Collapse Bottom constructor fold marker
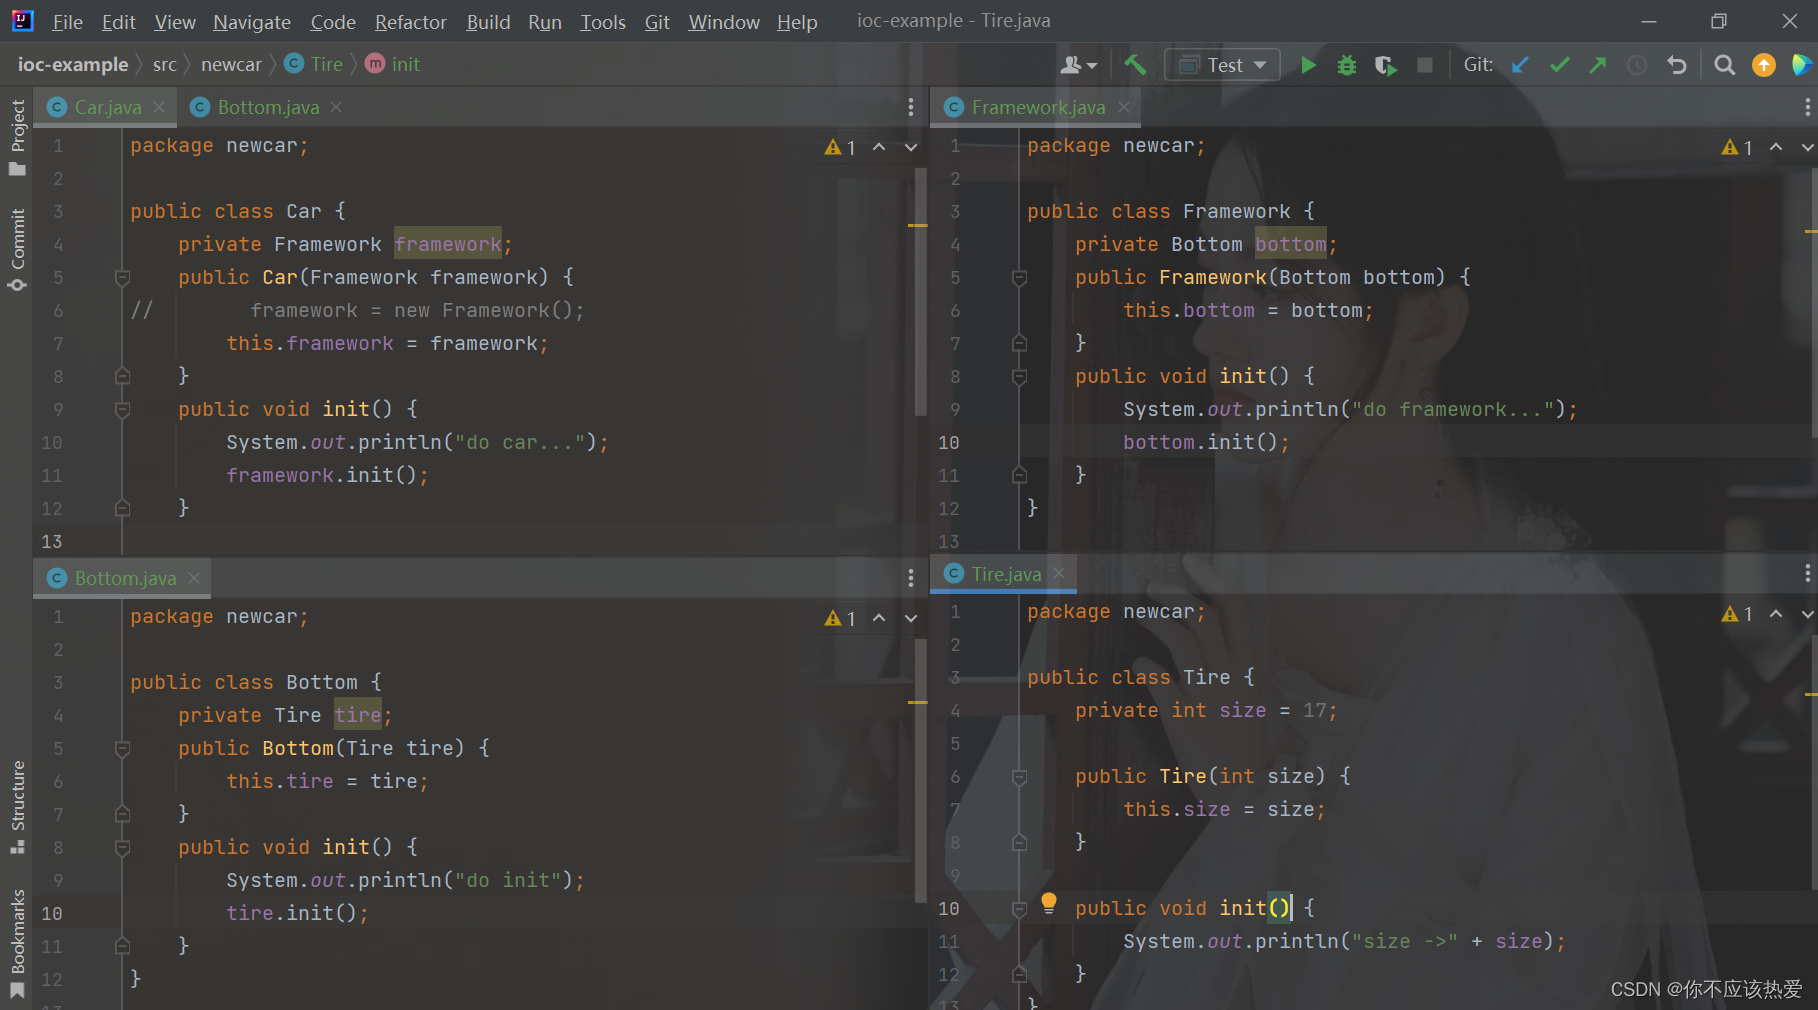 122,748
